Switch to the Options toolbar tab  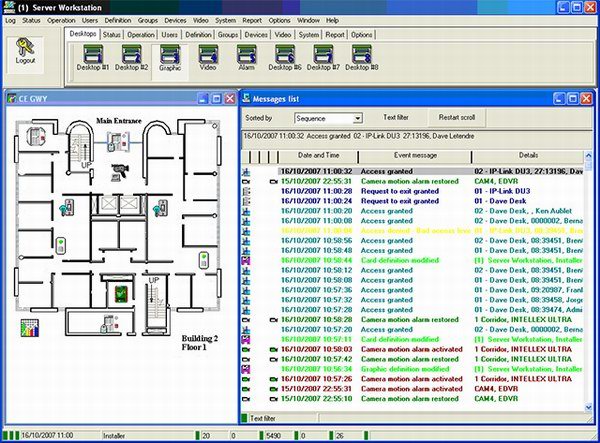[361, 35]
